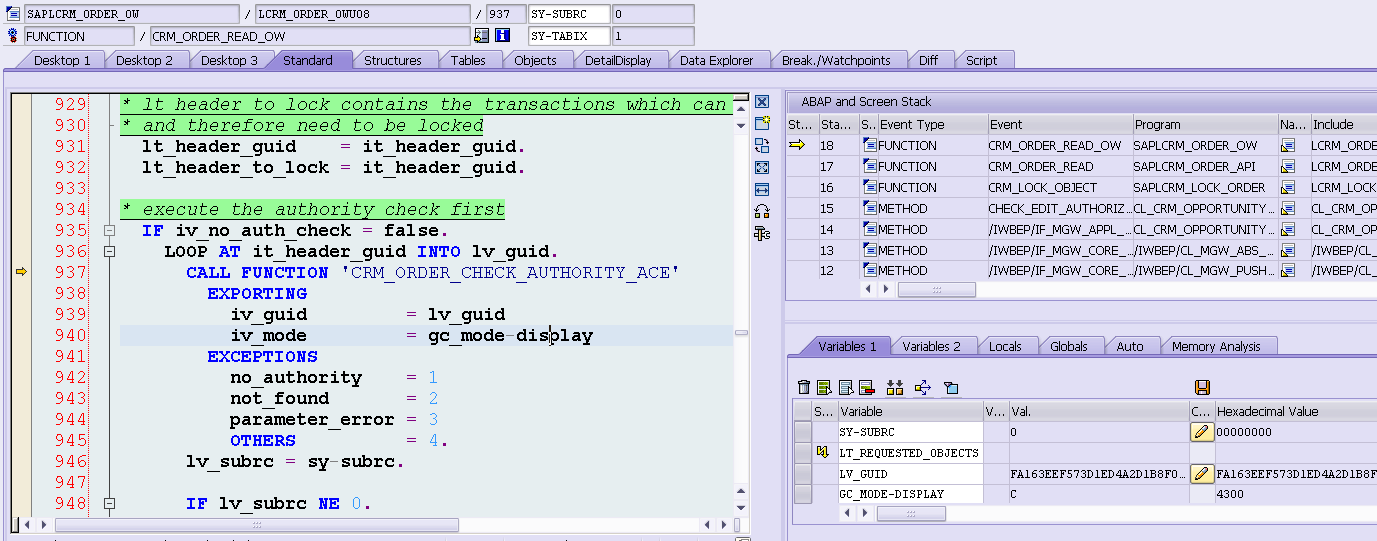Open the Objects tab

point(535,60)
